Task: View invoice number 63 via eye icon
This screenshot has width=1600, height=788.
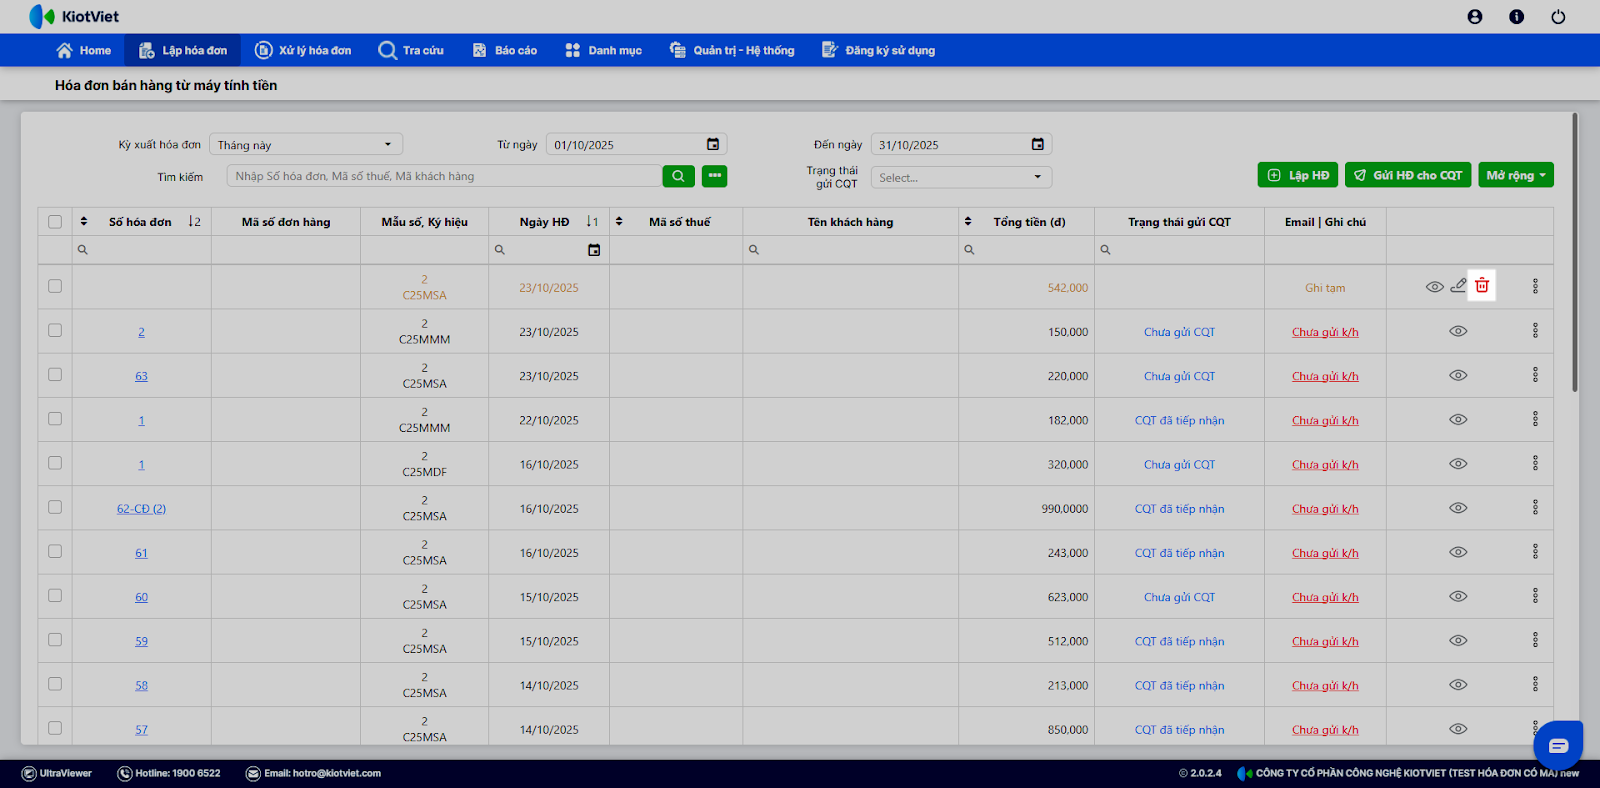Action: click(1458, 376)
